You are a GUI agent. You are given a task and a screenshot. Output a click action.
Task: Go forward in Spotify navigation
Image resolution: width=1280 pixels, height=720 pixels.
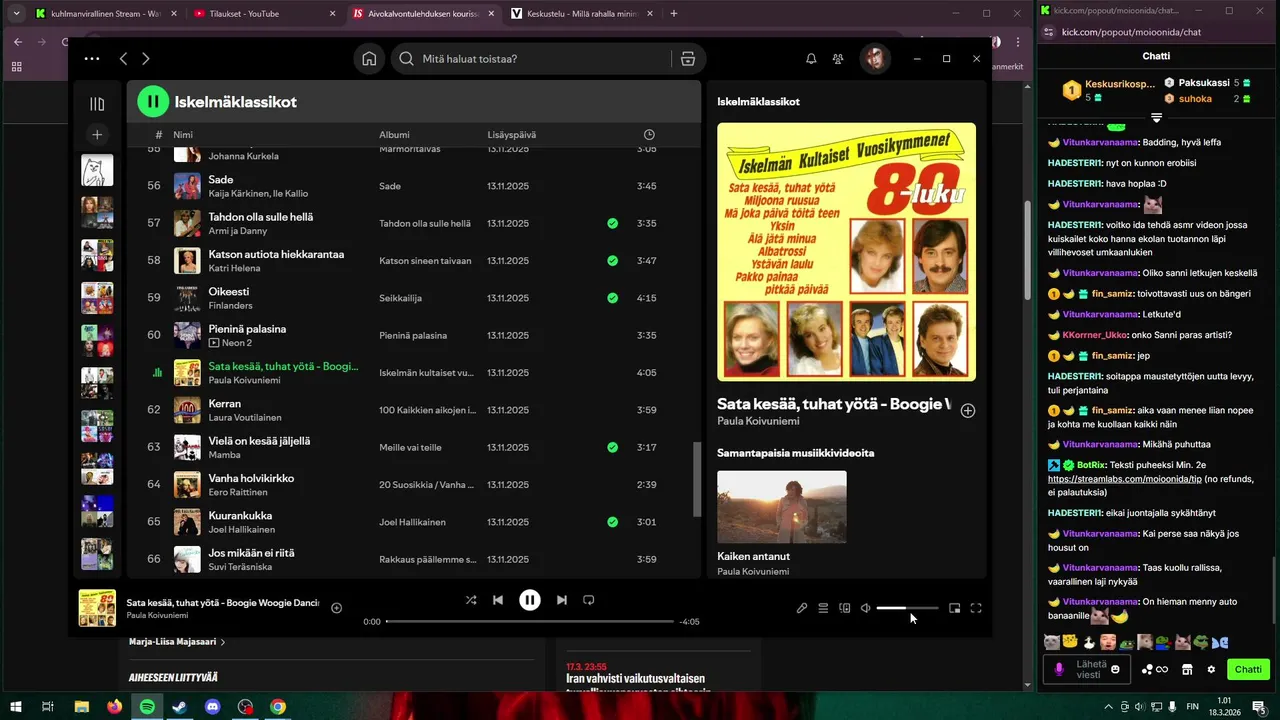tap(146, 59)
